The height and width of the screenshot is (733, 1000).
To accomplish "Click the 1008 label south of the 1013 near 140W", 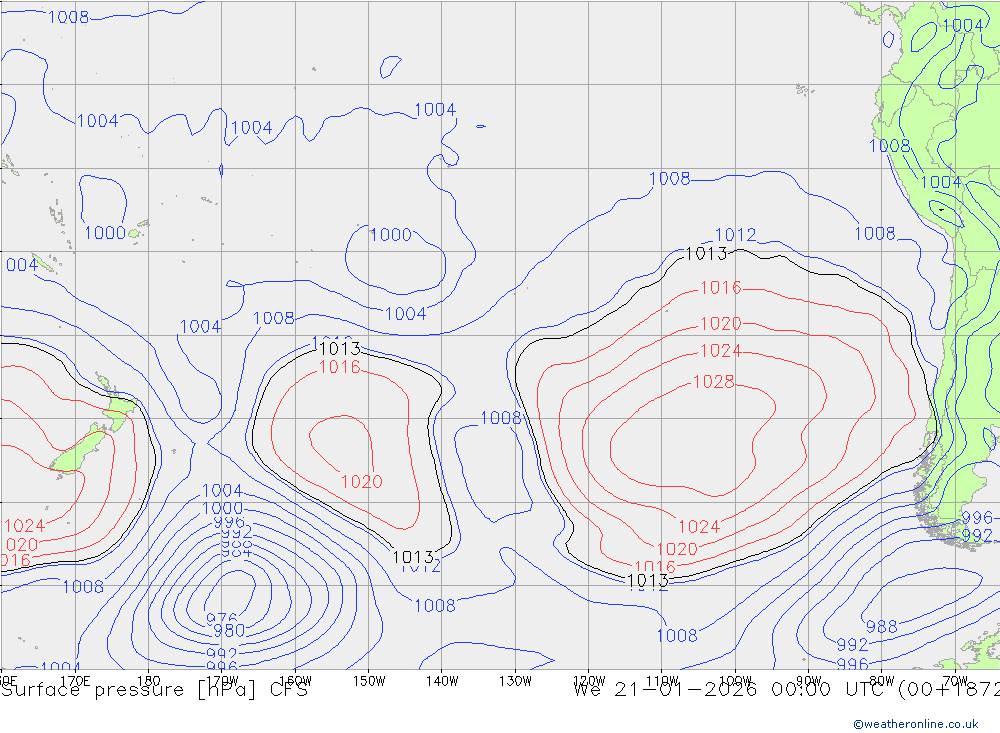I will [435, 605].
